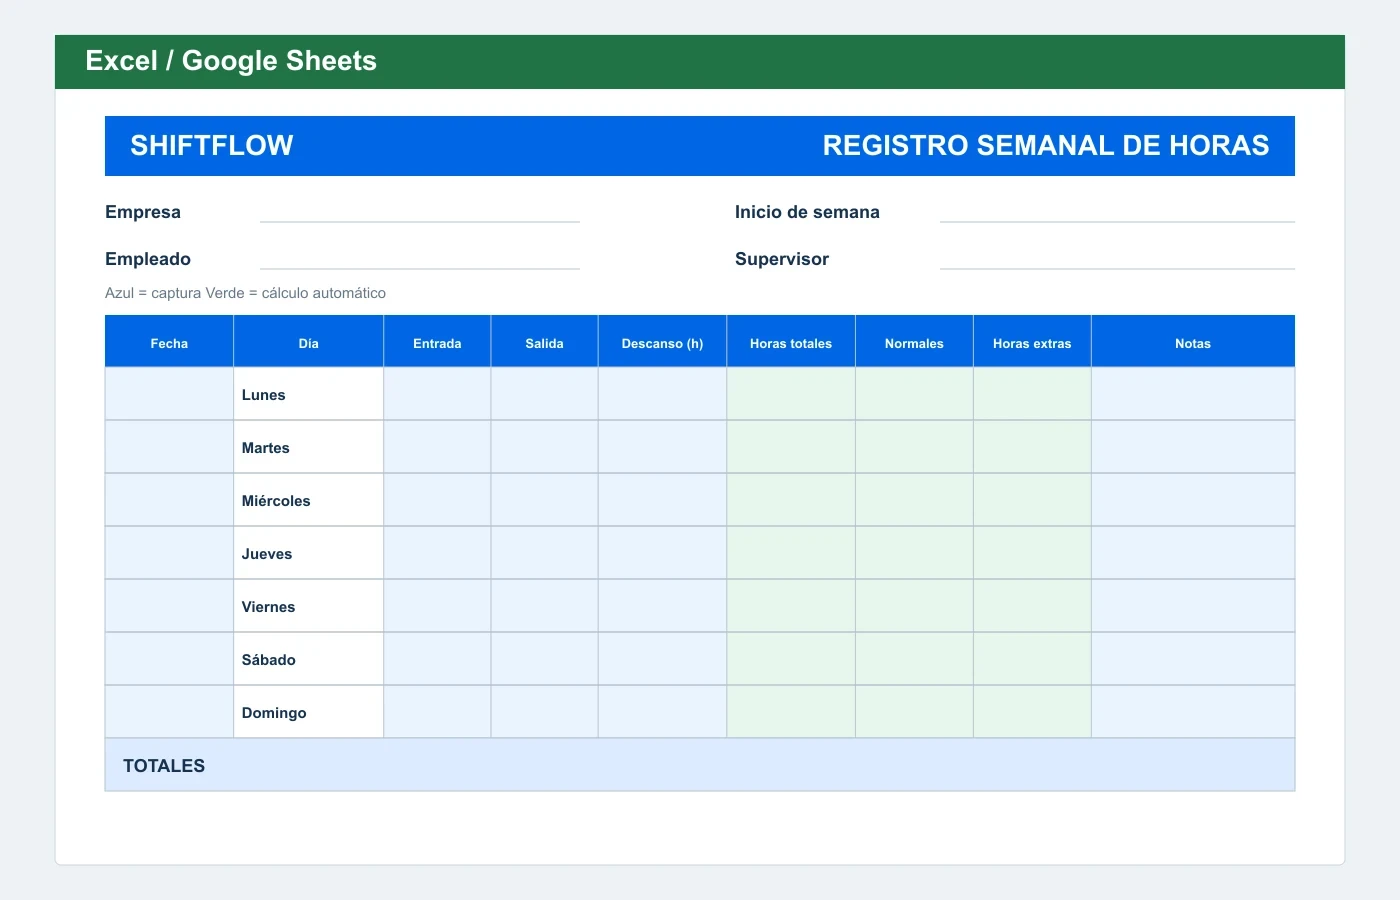
Task: Click the REGISTRO SEMANAL DE HORAS heading
Action: tap(1046, 146)
